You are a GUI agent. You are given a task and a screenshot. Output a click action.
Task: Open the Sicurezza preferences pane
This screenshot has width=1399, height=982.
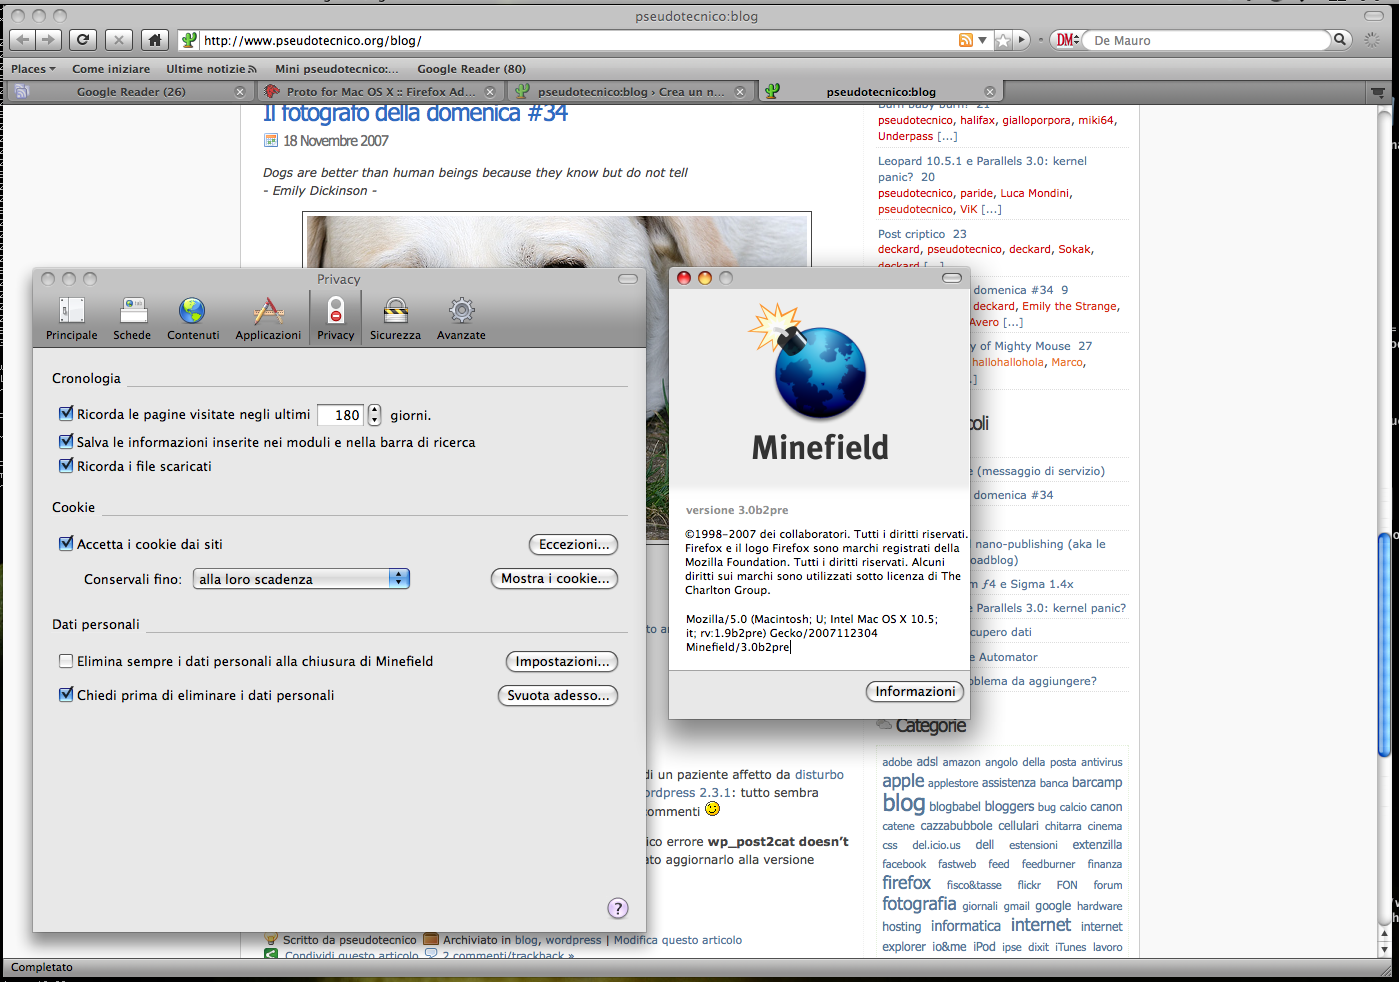coord(395,319)
